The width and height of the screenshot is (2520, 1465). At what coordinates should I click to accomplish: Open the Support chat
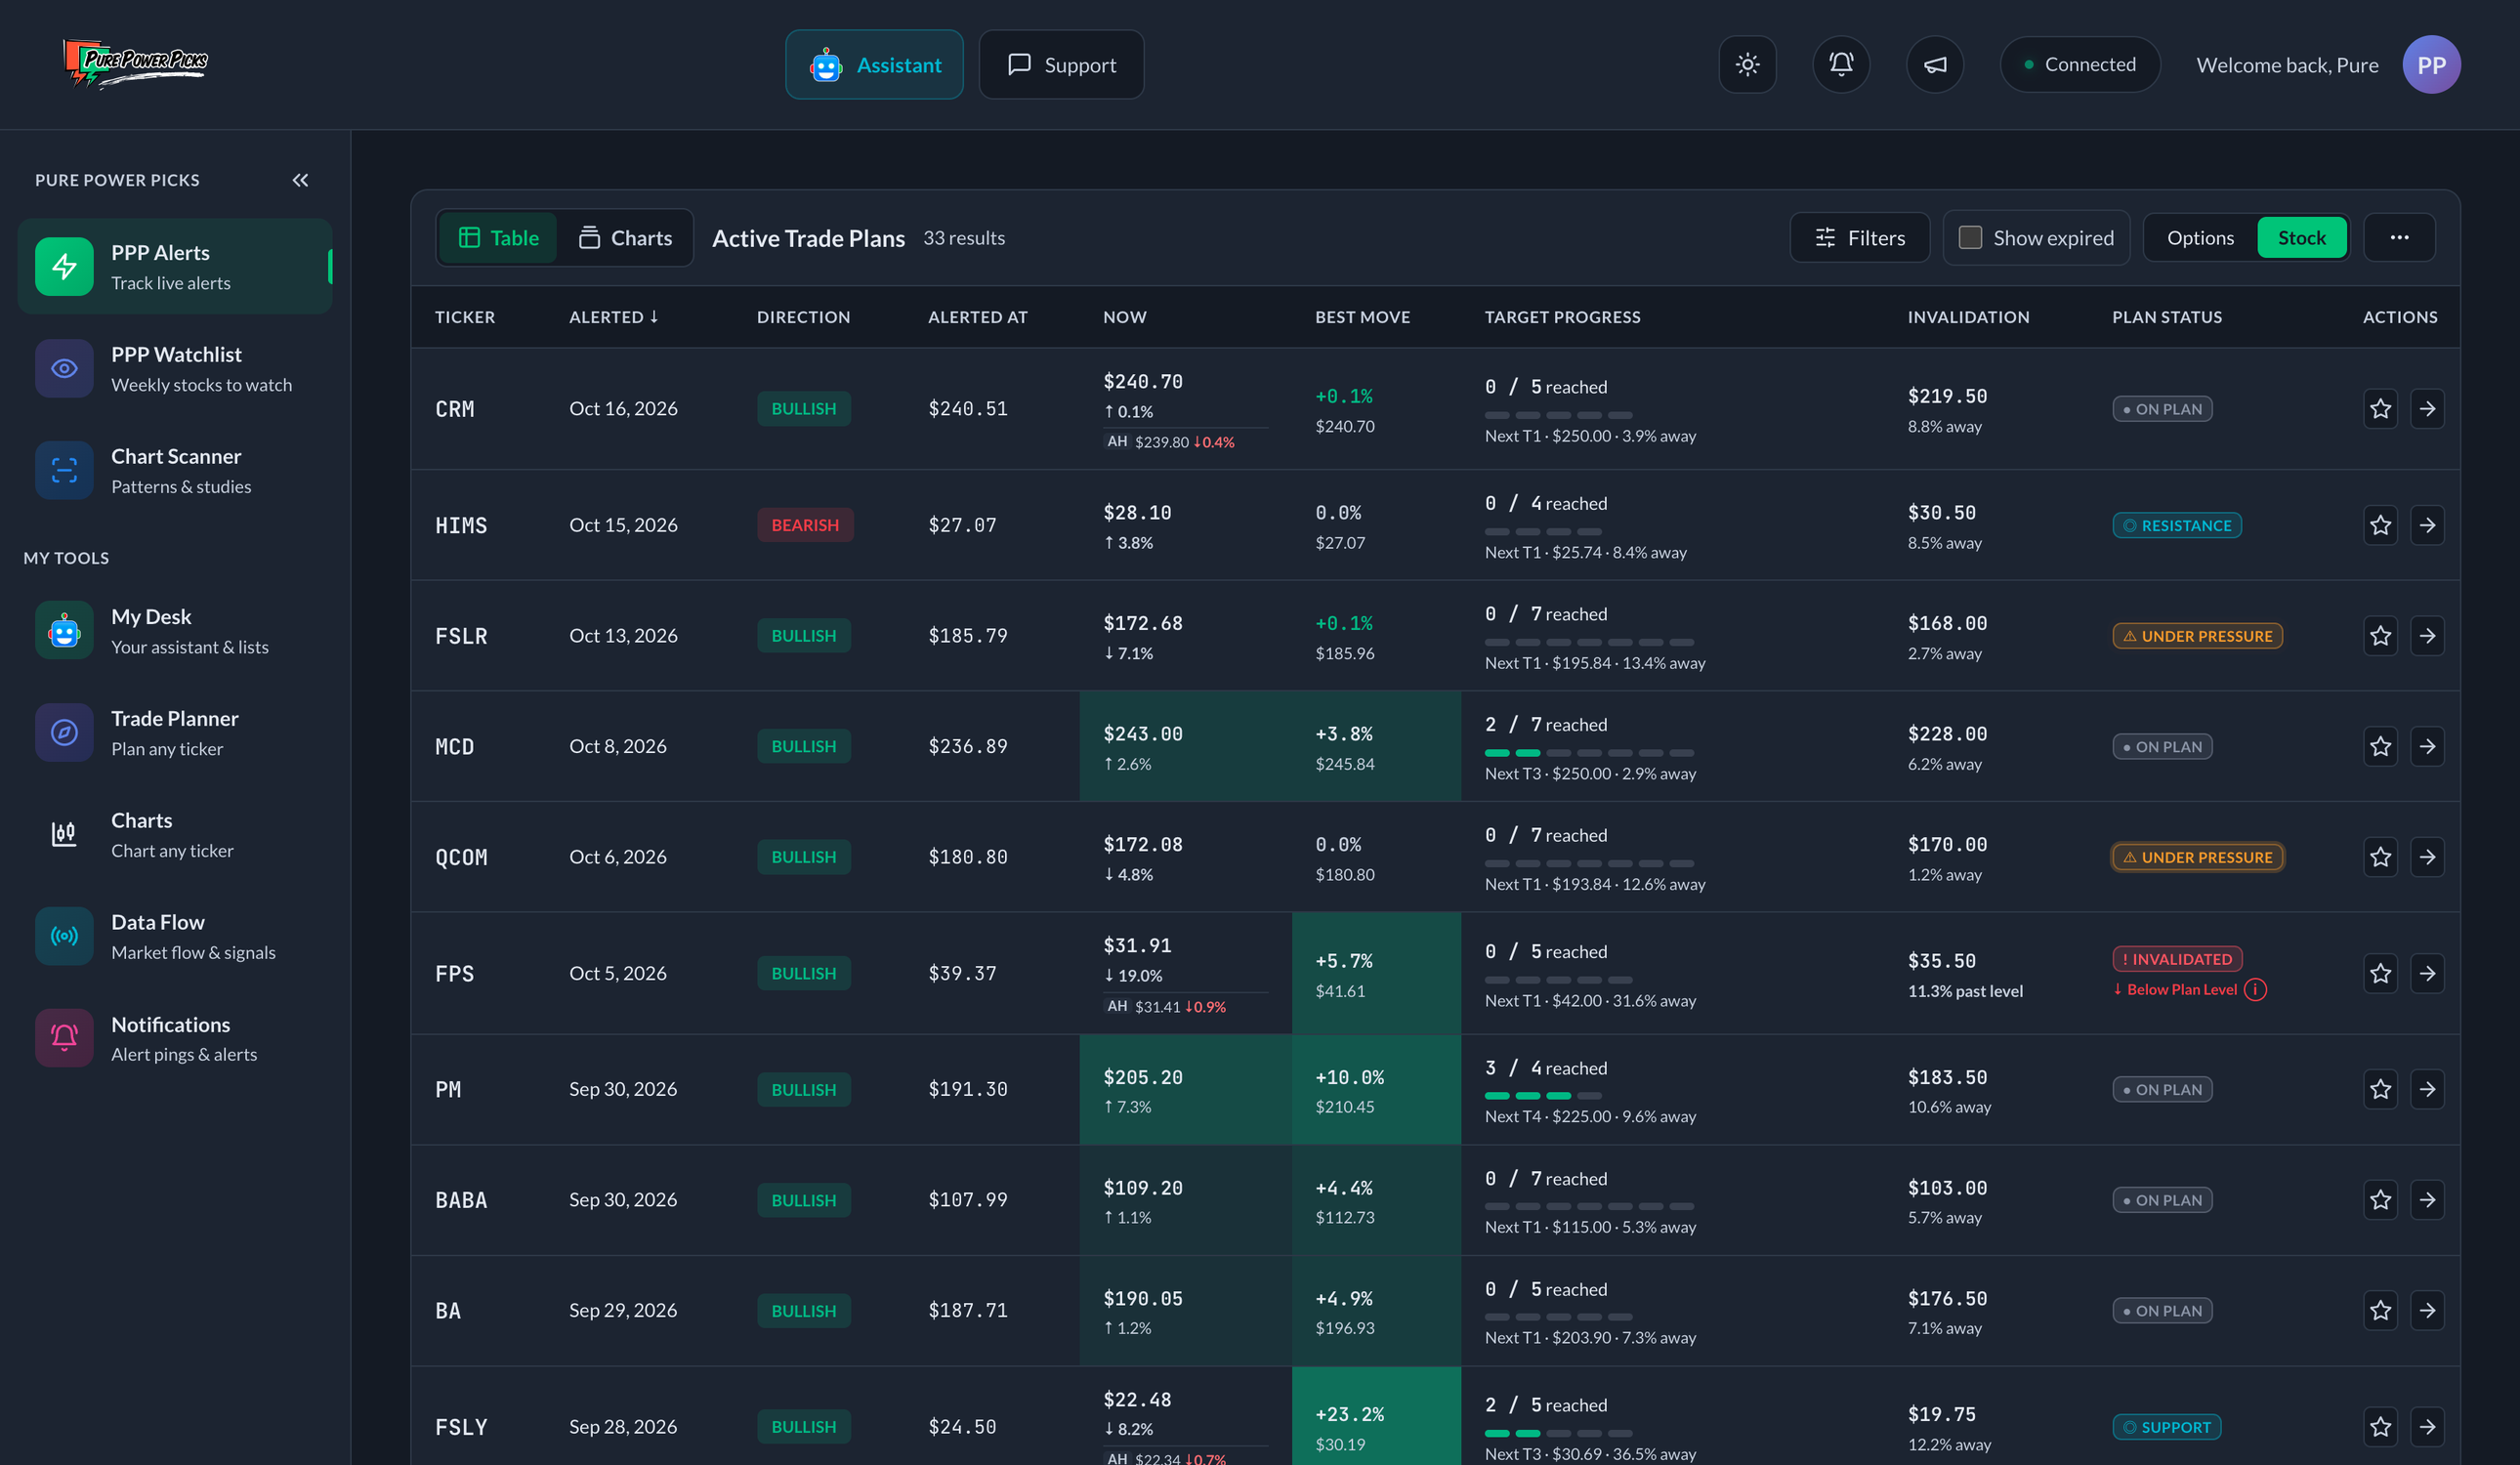click(x=1061, y=64)
